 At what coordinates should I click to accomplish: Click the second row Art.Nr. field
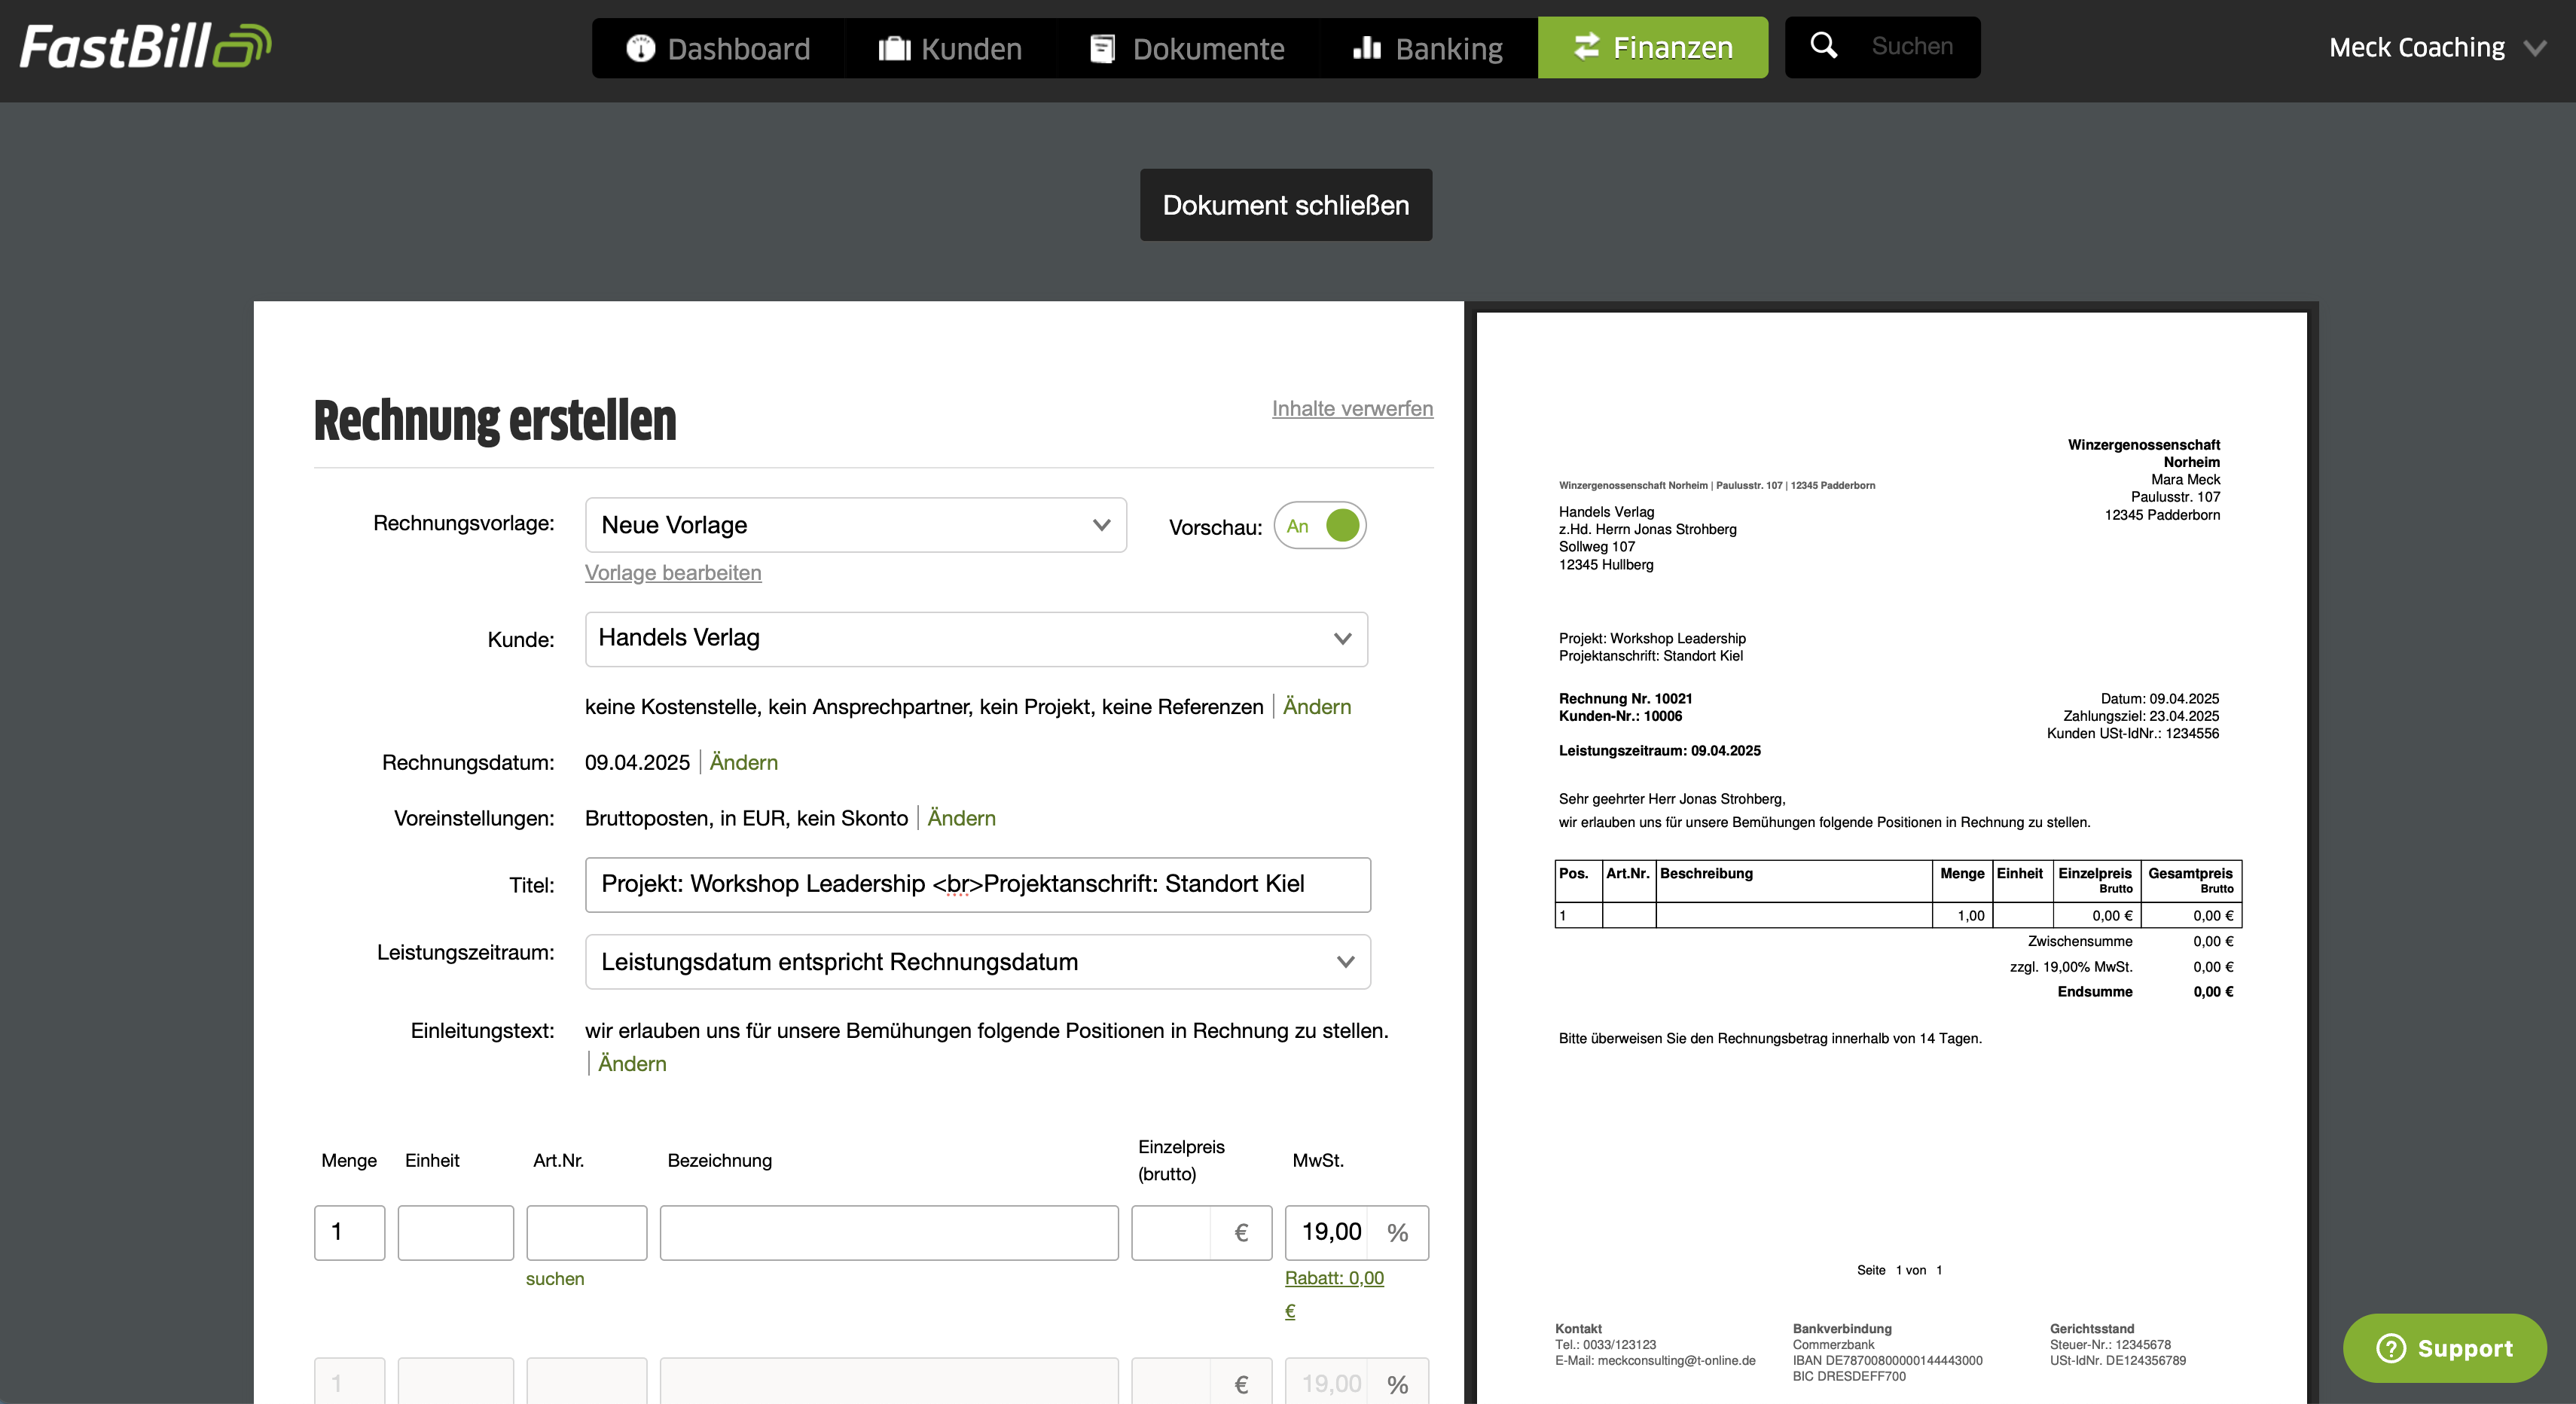point(587,1380)
